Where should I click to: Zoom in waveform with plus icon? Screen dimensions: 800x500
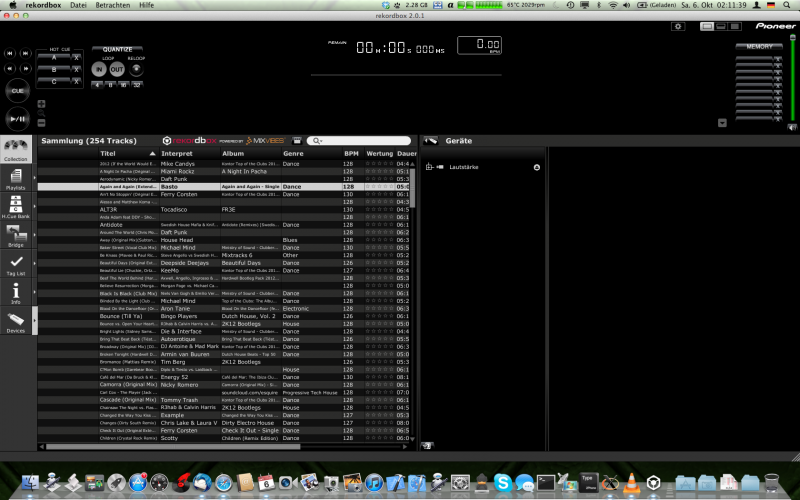41,104
